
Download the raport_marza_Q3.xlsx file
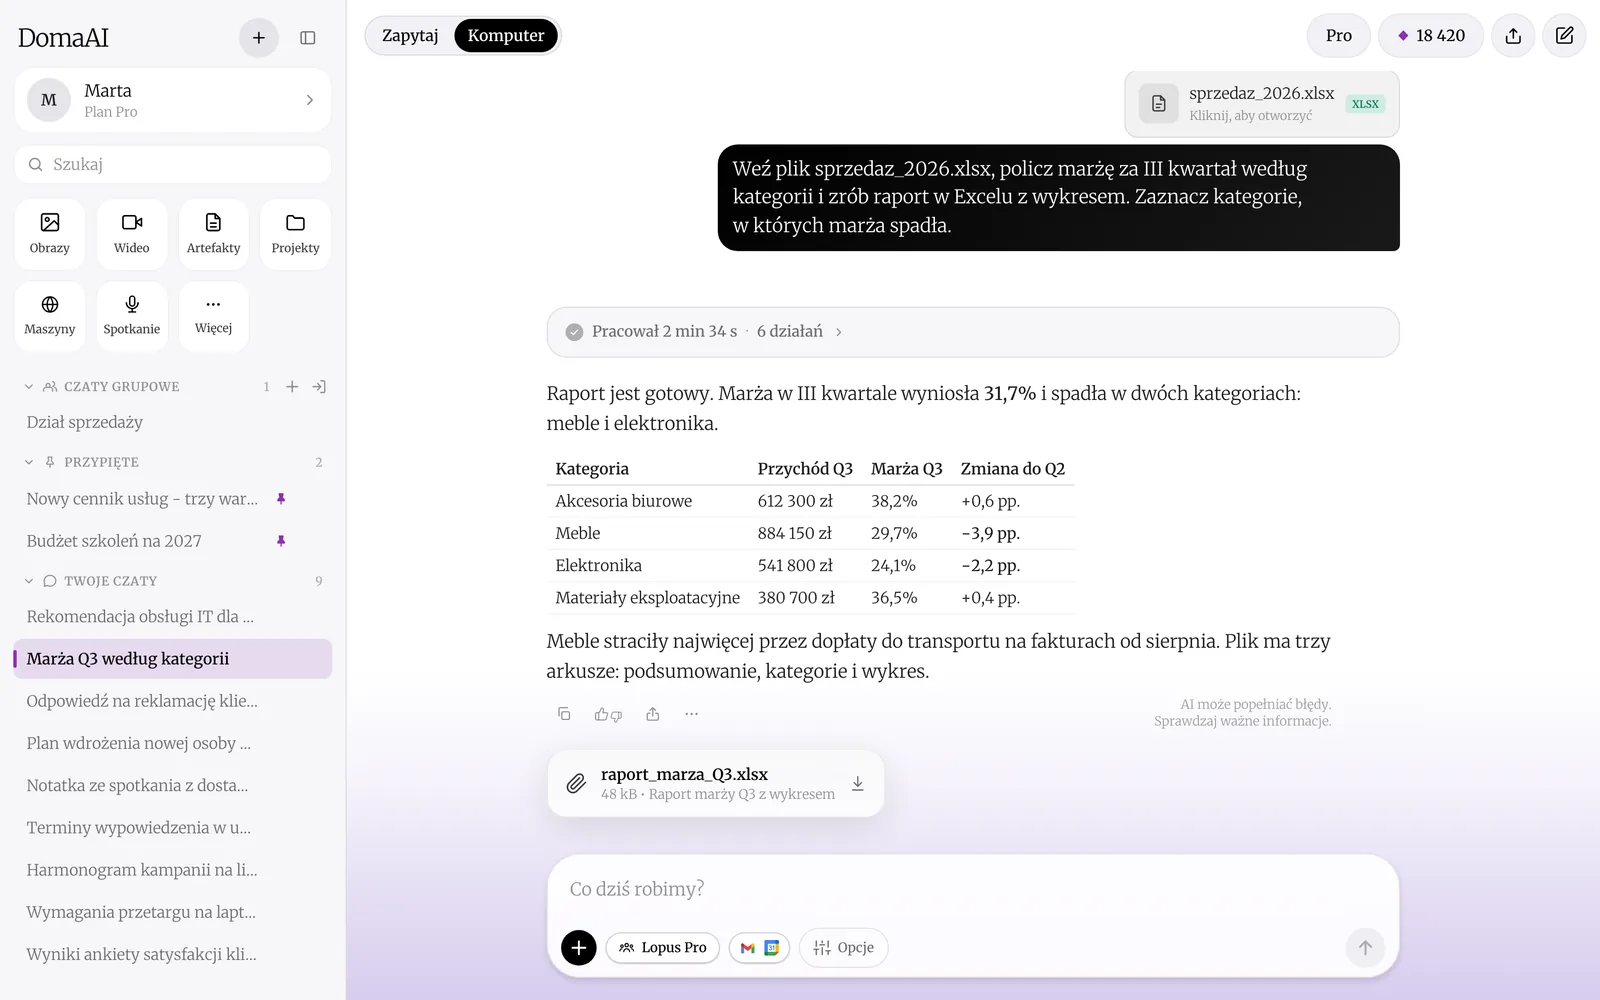point(857,784)
